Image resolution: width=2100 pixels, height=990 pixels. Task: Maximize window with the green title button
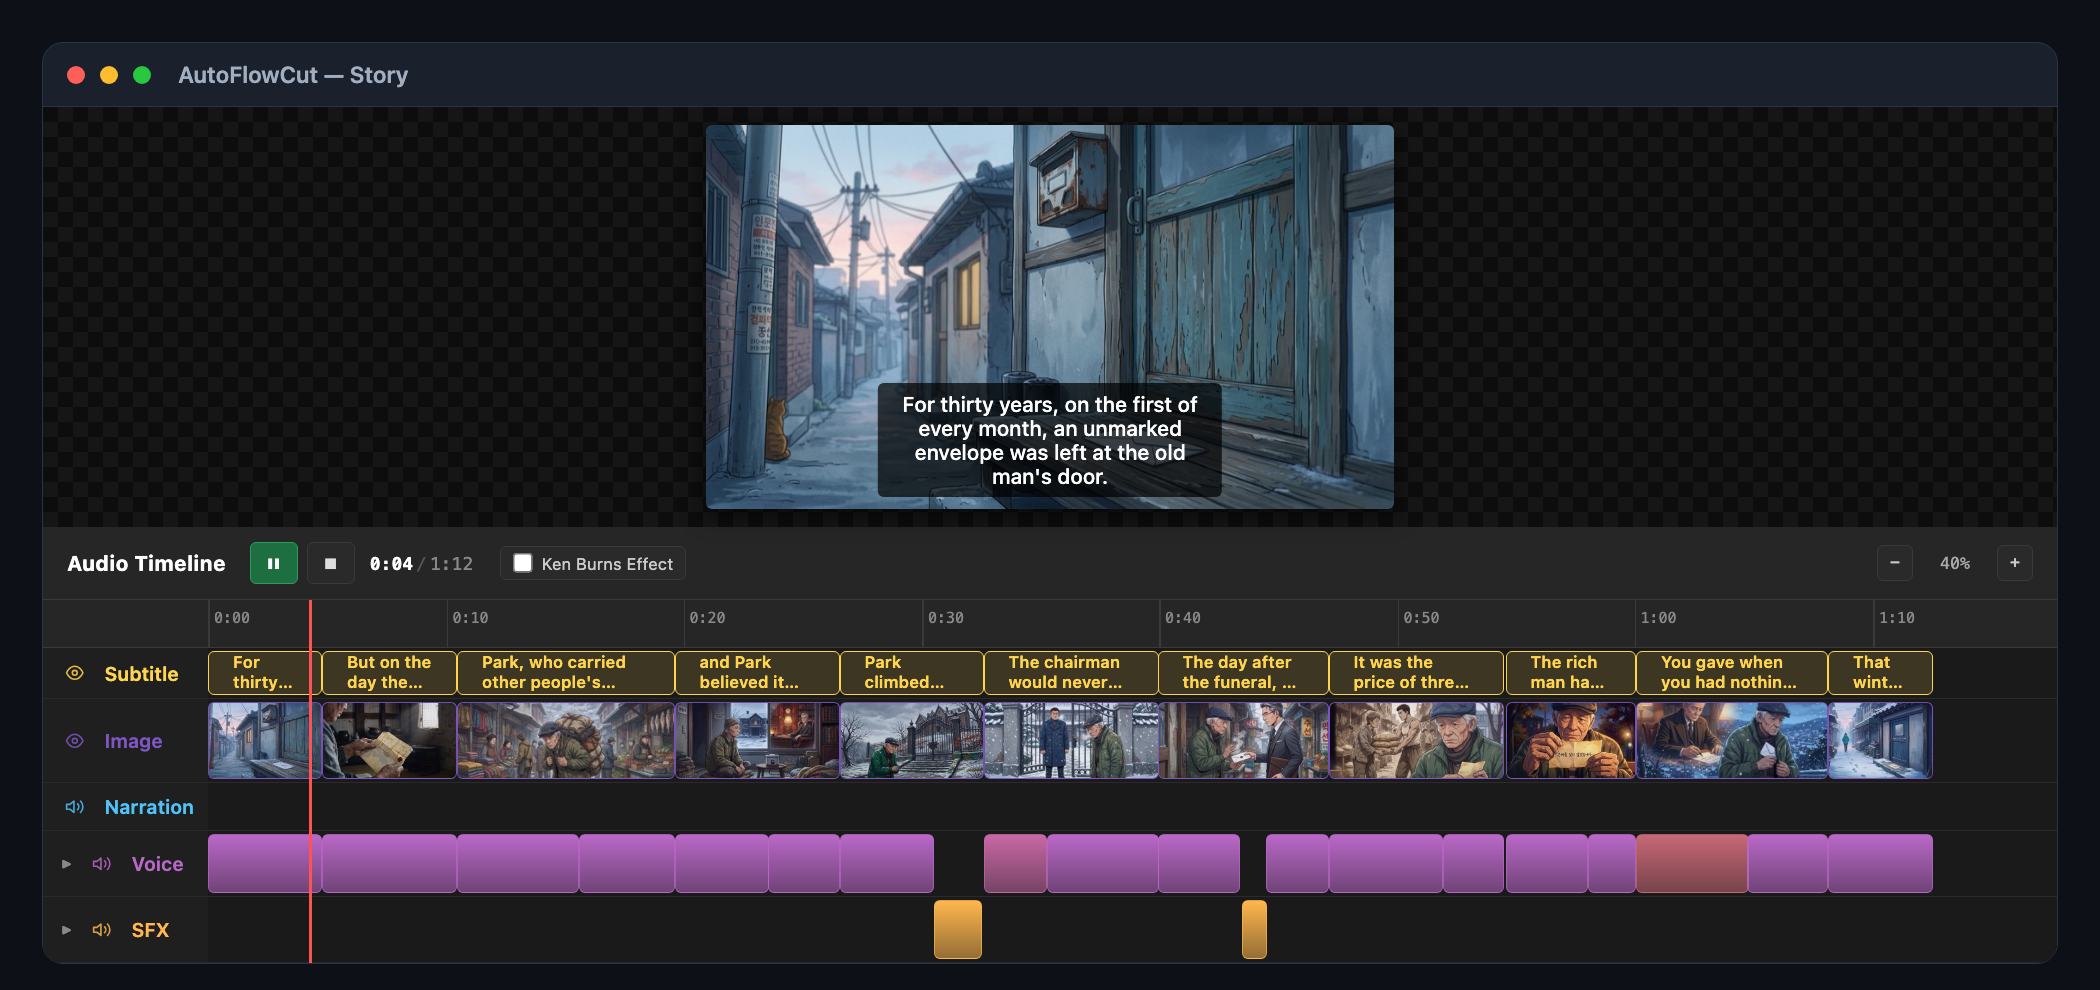coord(142,75)
